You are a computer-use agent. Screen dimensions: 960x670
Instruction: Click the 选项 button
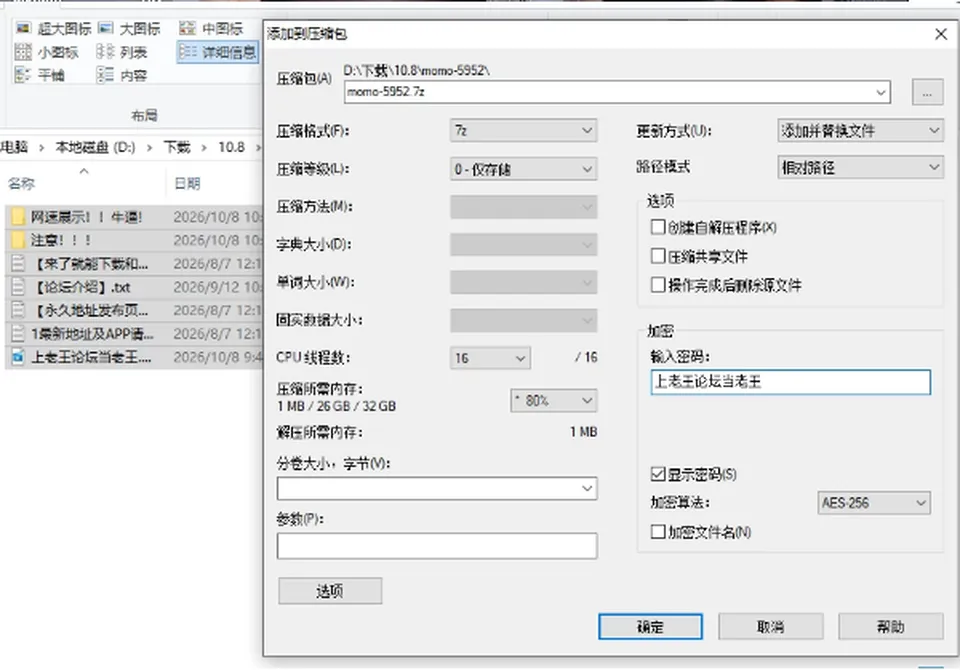point(330,590)
